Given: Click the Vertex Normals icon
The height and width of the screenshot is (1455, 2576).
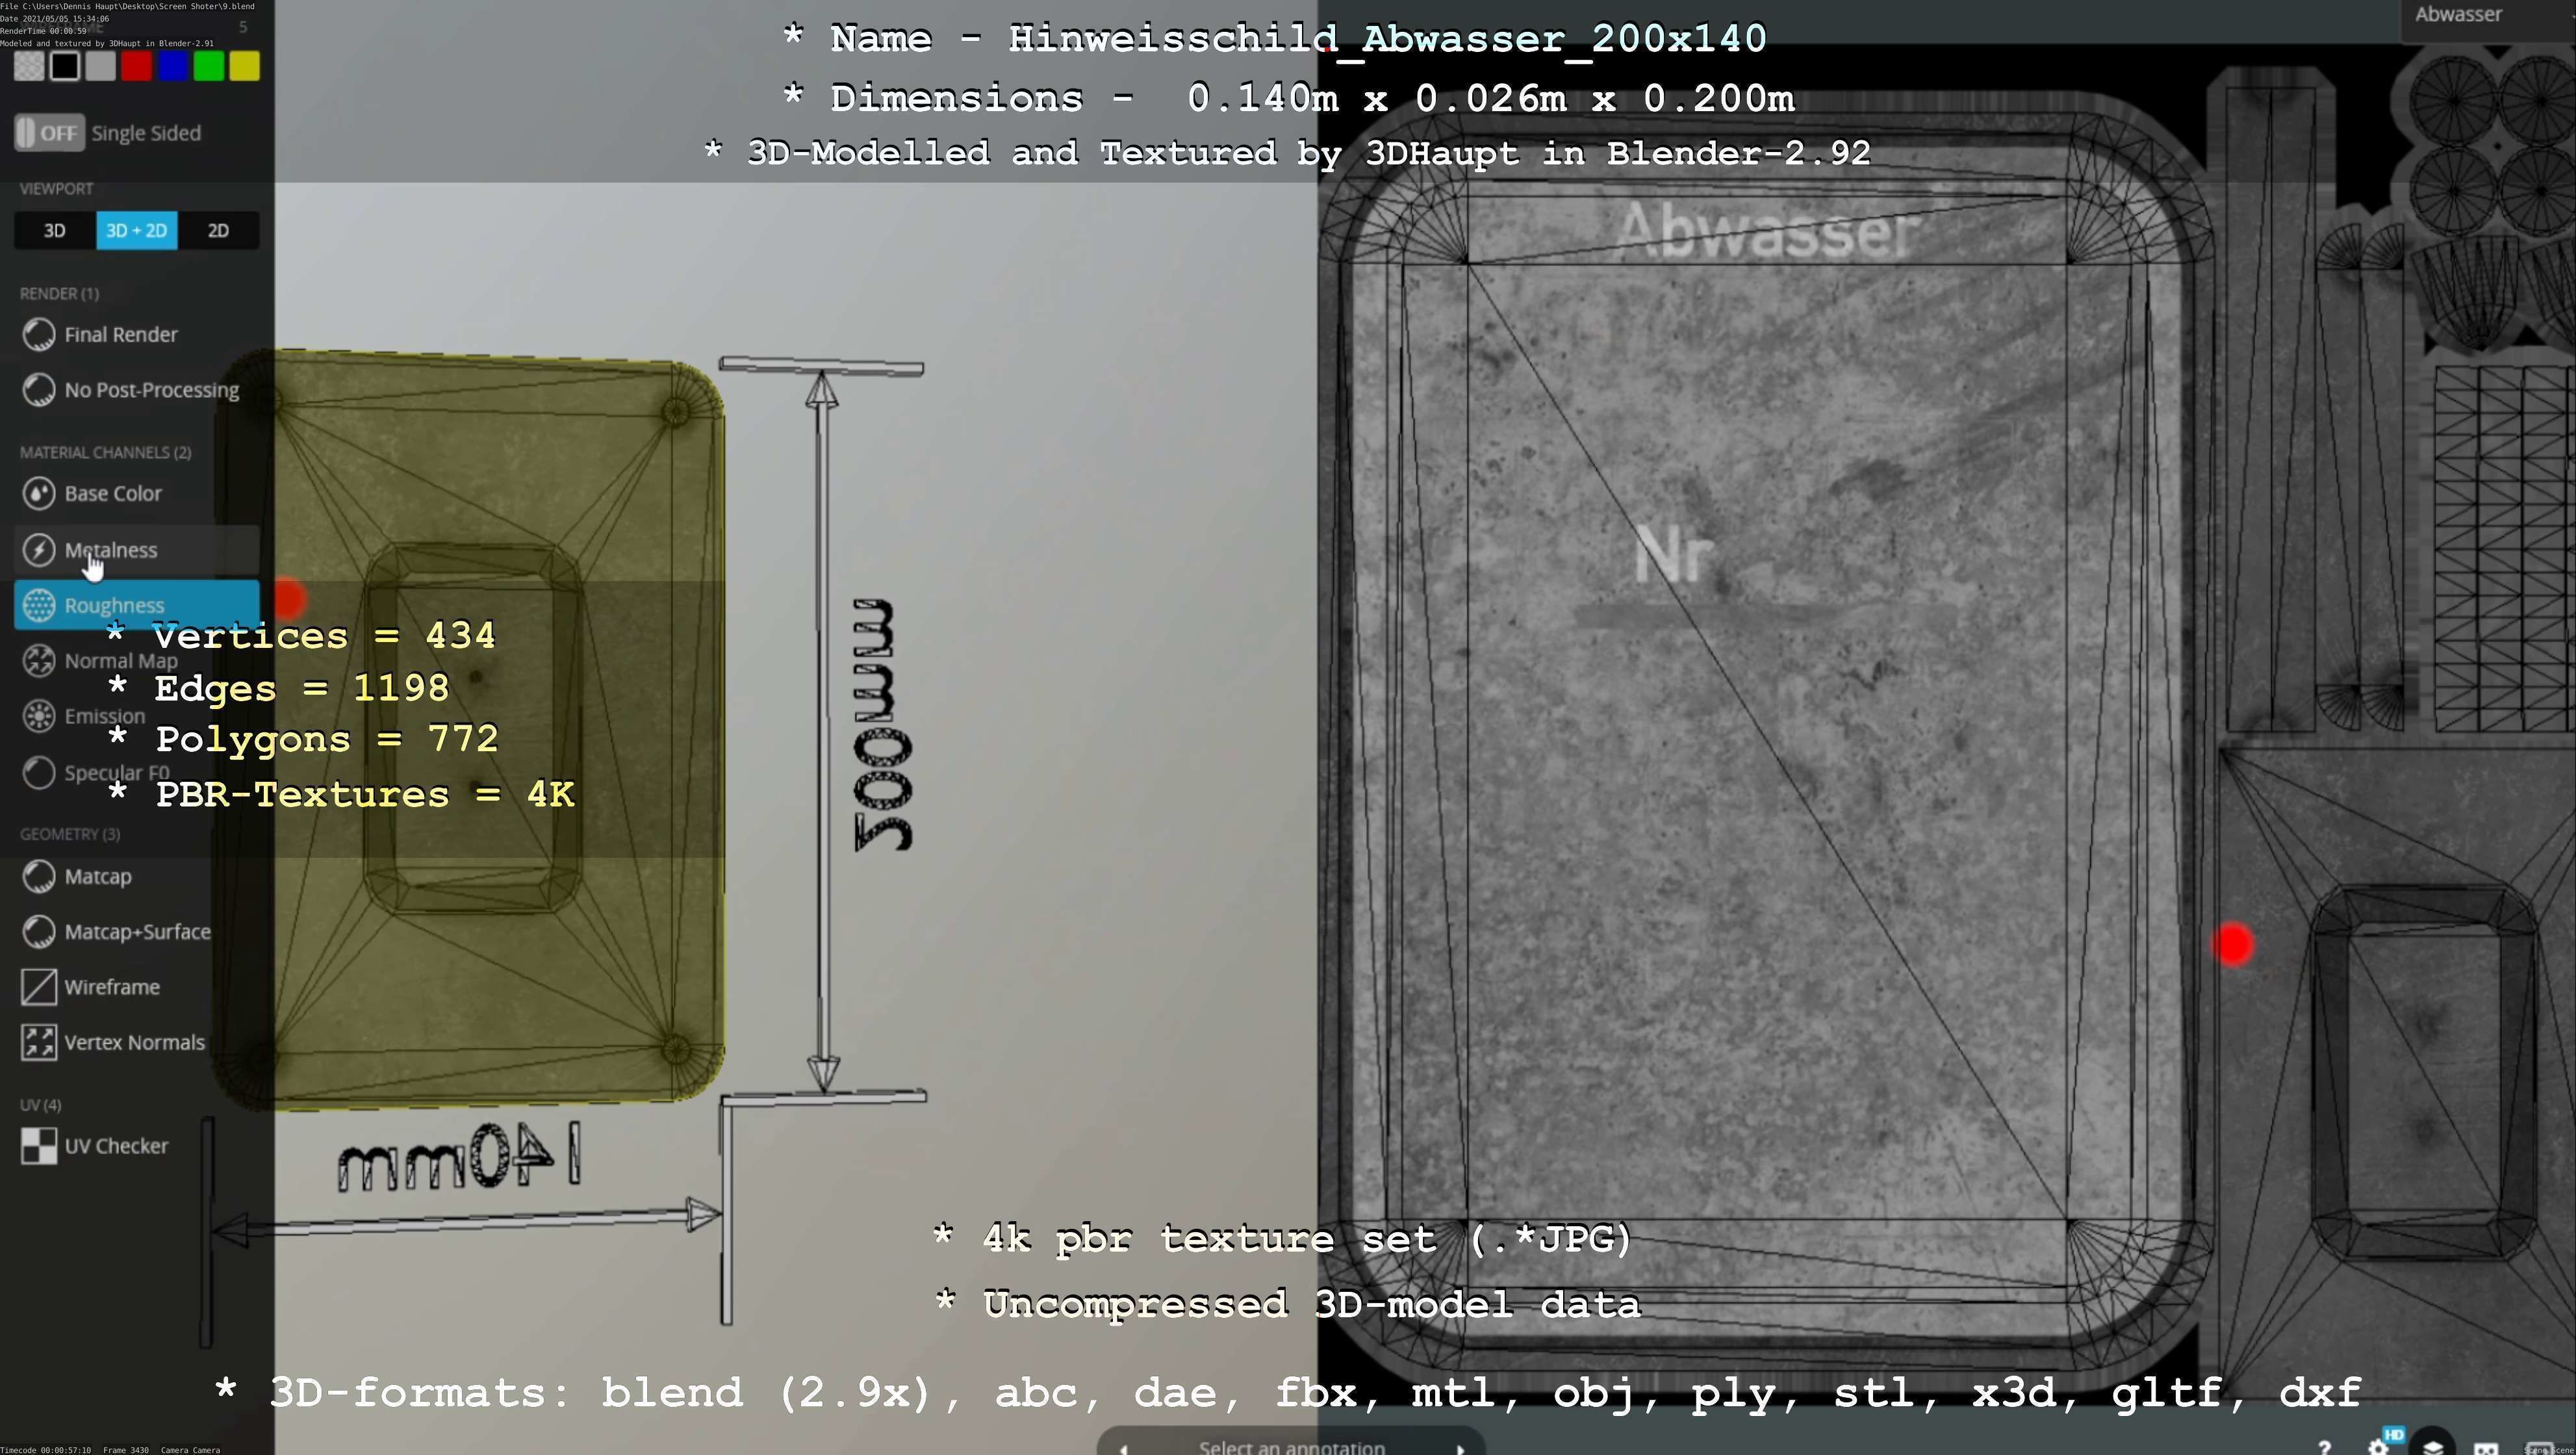Looking at the screenshot, I should pyautogui.click(x=39, y=1042).
